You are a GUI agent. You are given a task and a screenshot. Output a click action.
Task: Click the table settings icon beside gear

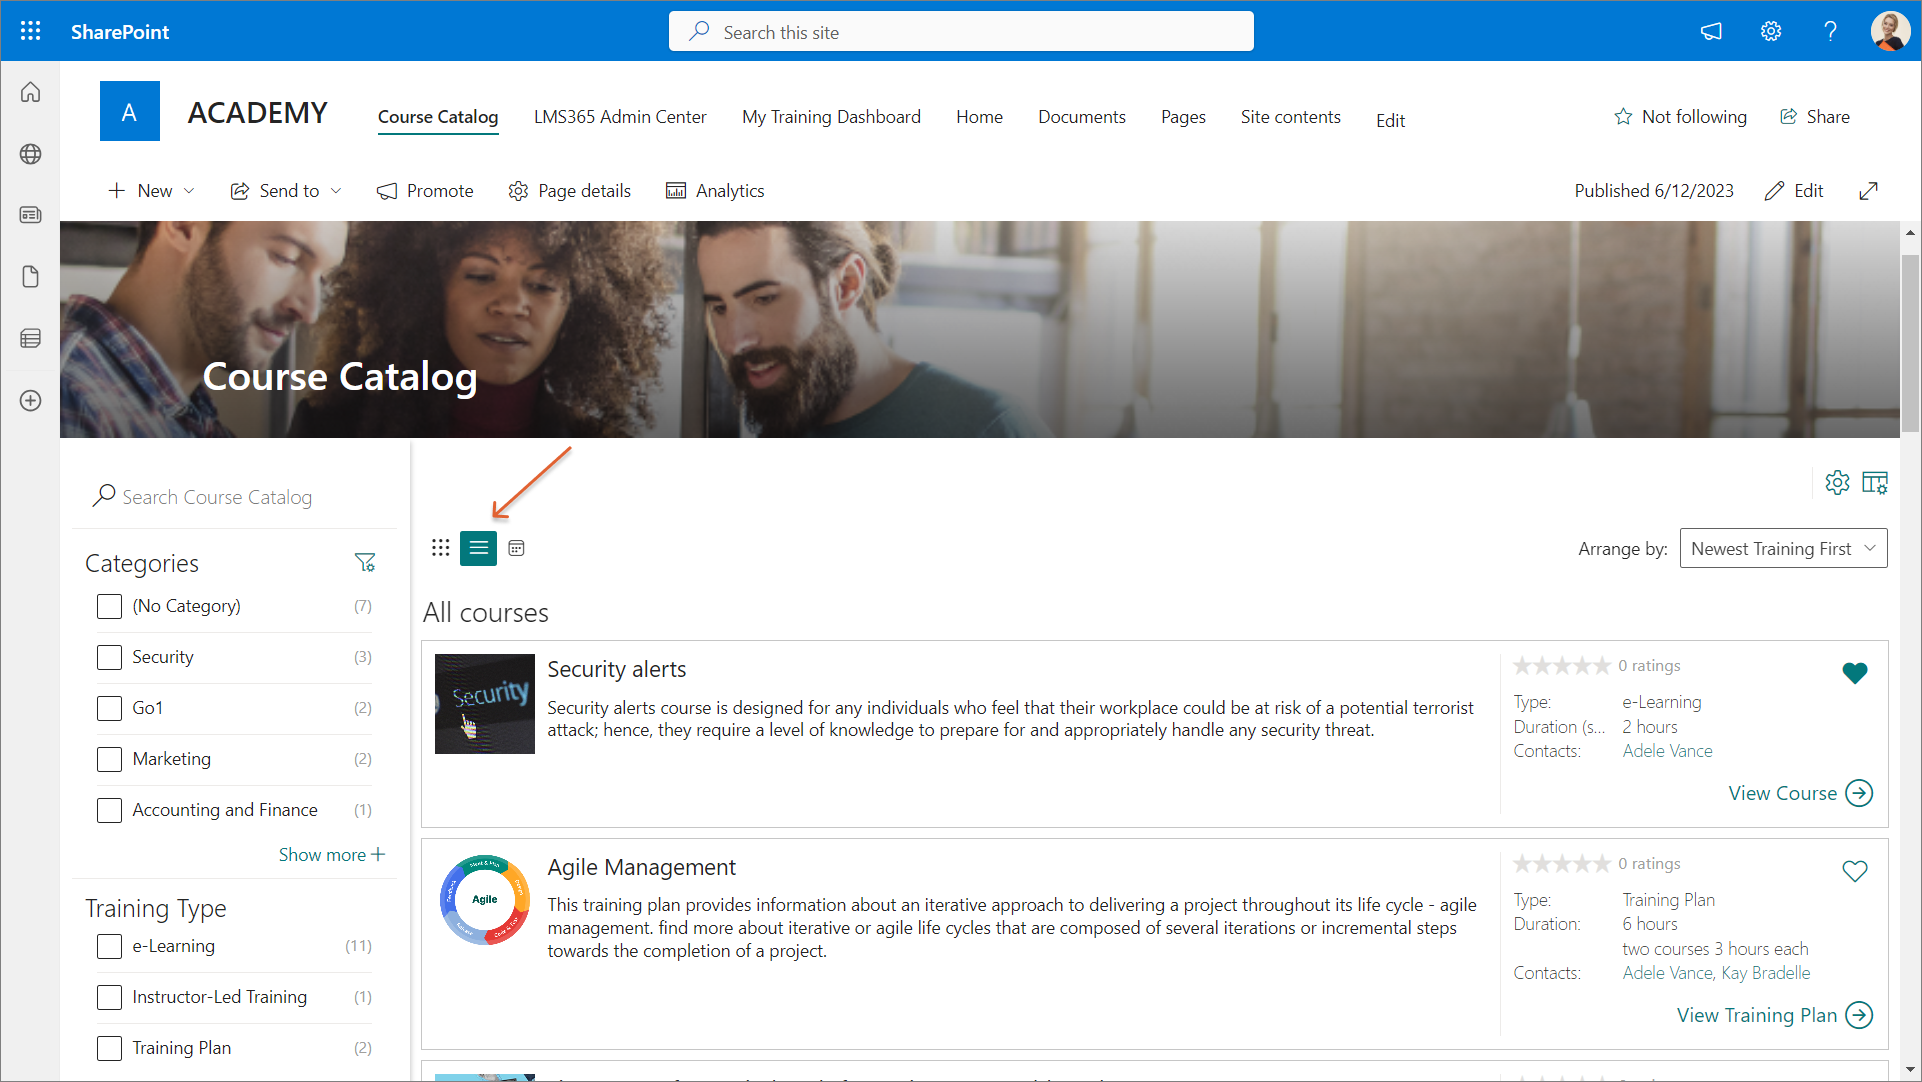[1874, 483]
